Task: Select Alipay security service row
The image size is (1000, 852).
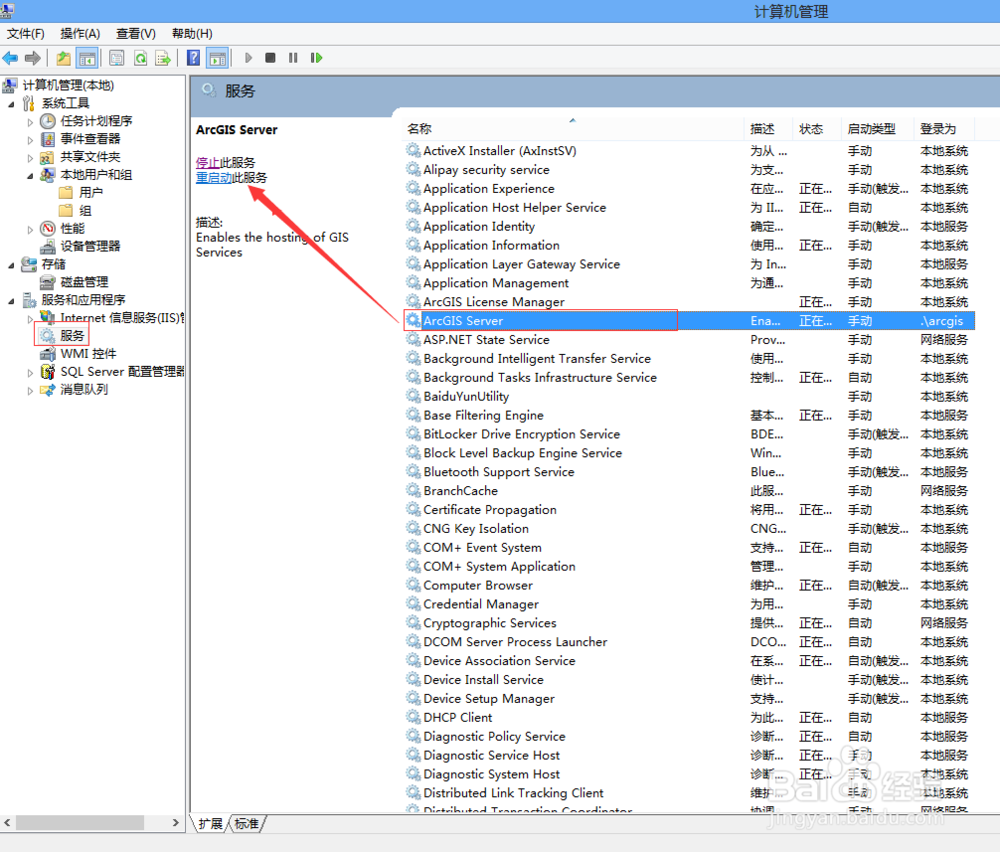Action: pos(689,170)
